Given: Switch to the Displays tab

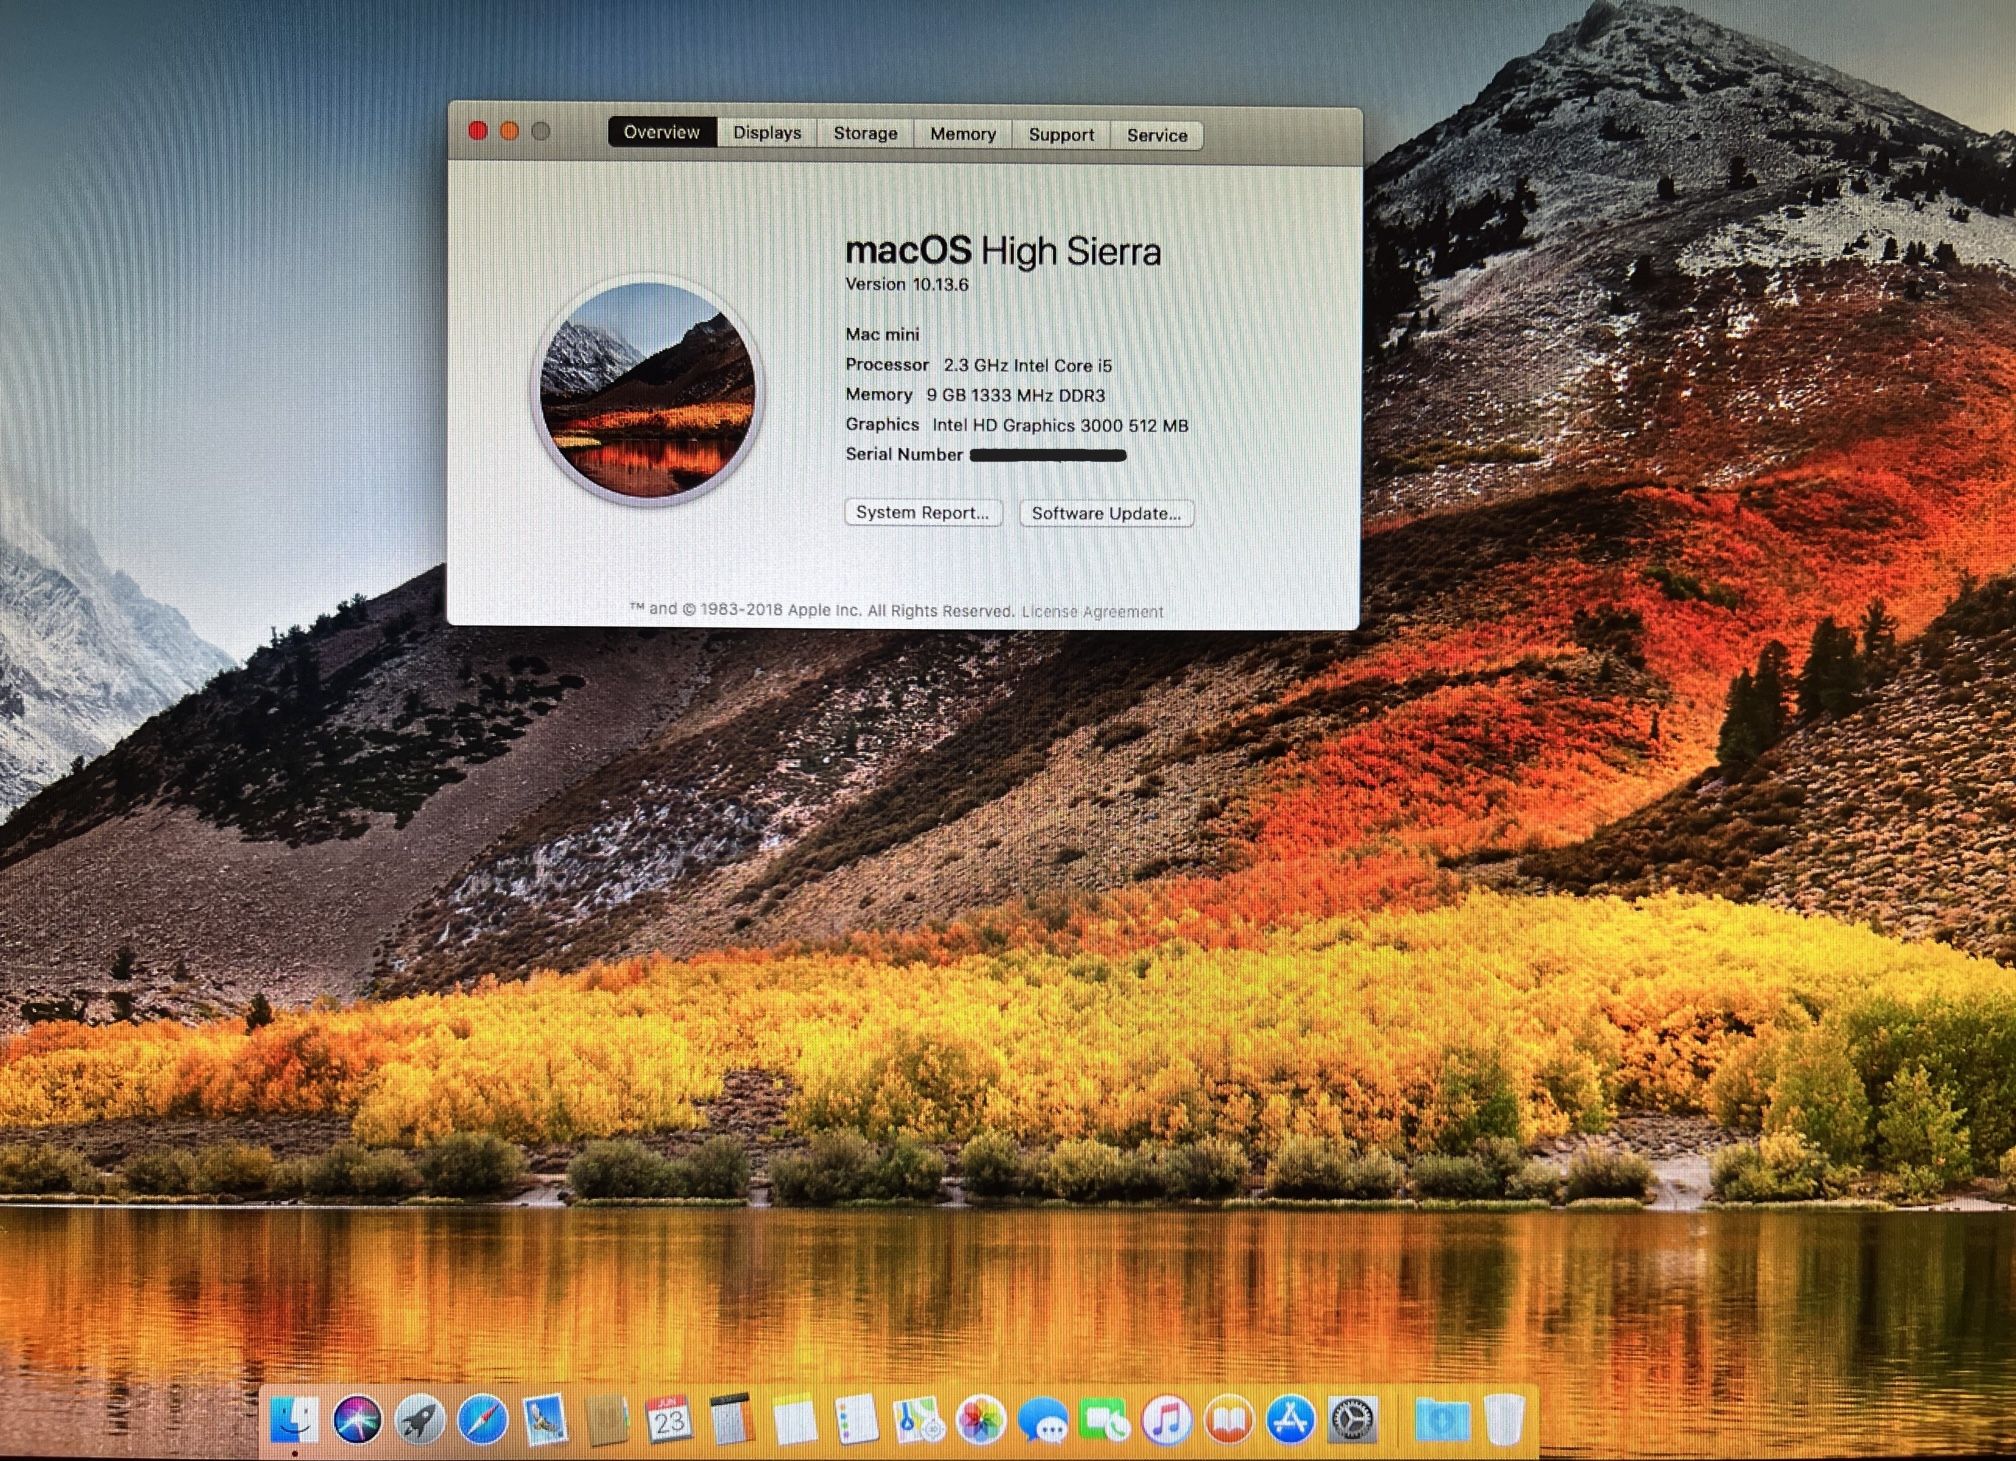Looking at the screenshot, I should (x=767, y=133).
